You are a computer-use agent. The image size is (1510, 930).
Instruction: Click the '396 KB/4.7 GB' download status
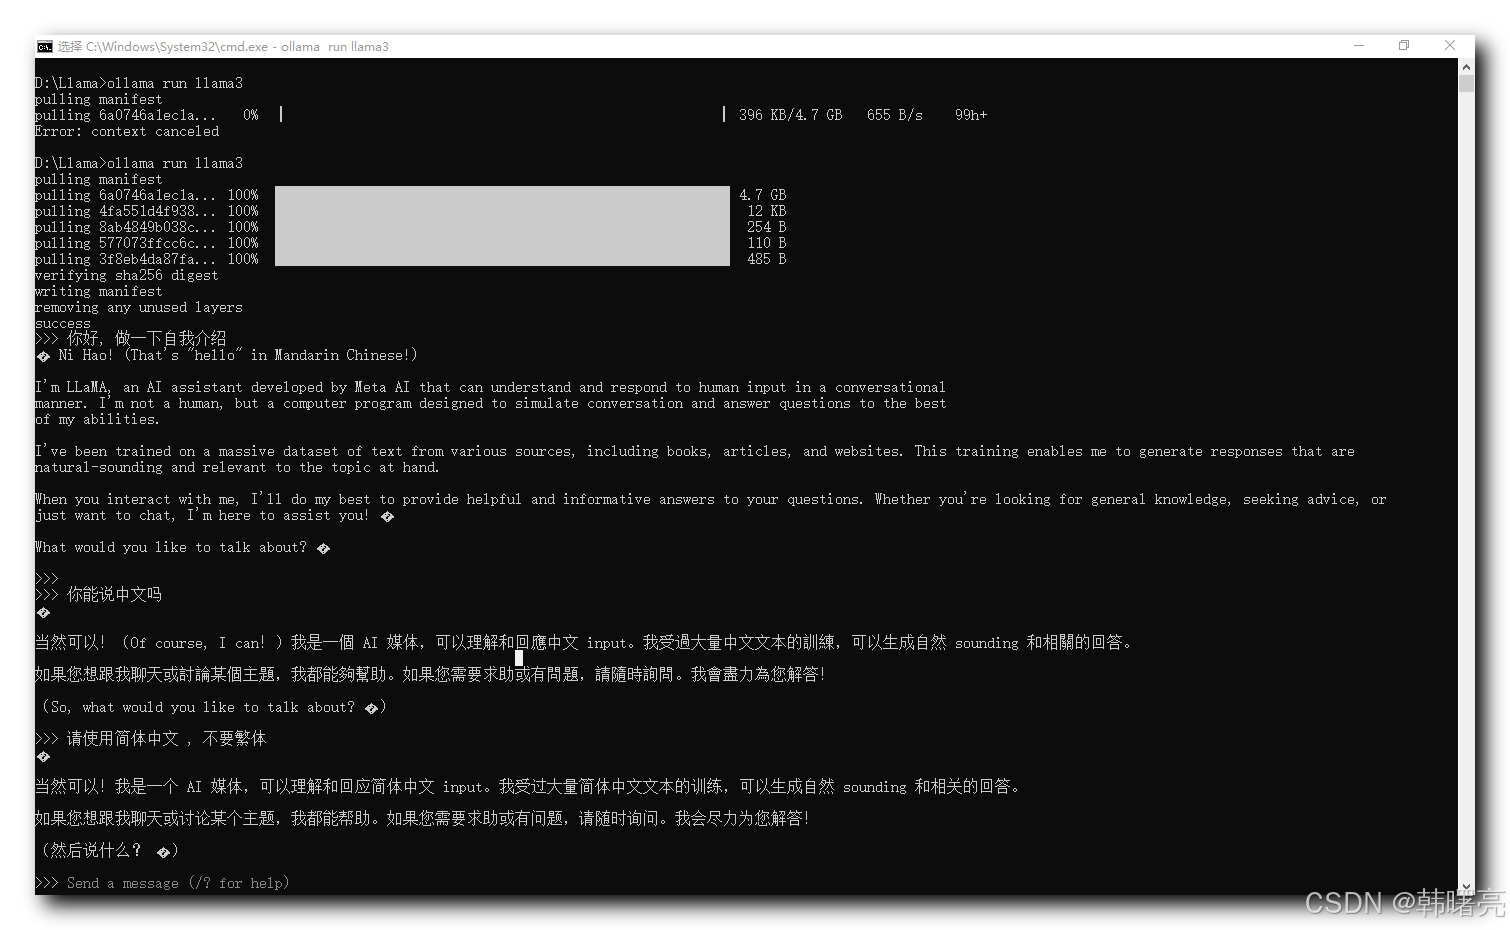[790, 115]
